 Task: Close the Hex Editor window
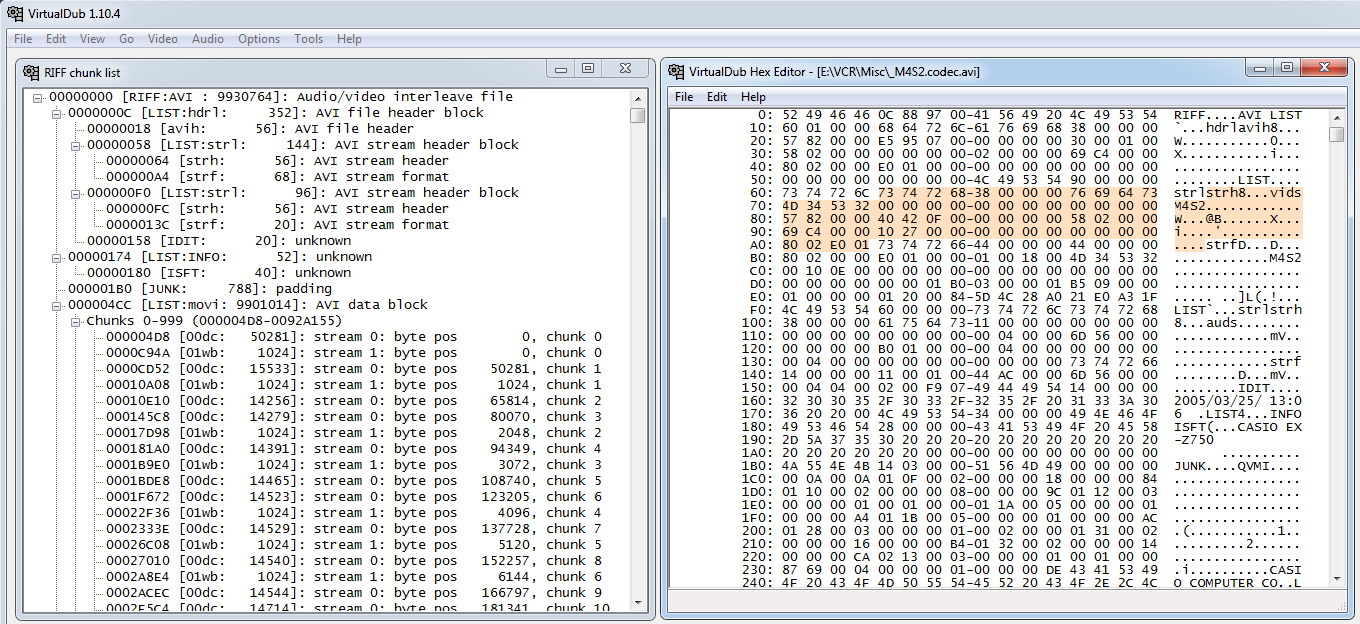click(x=1326, y=68)
